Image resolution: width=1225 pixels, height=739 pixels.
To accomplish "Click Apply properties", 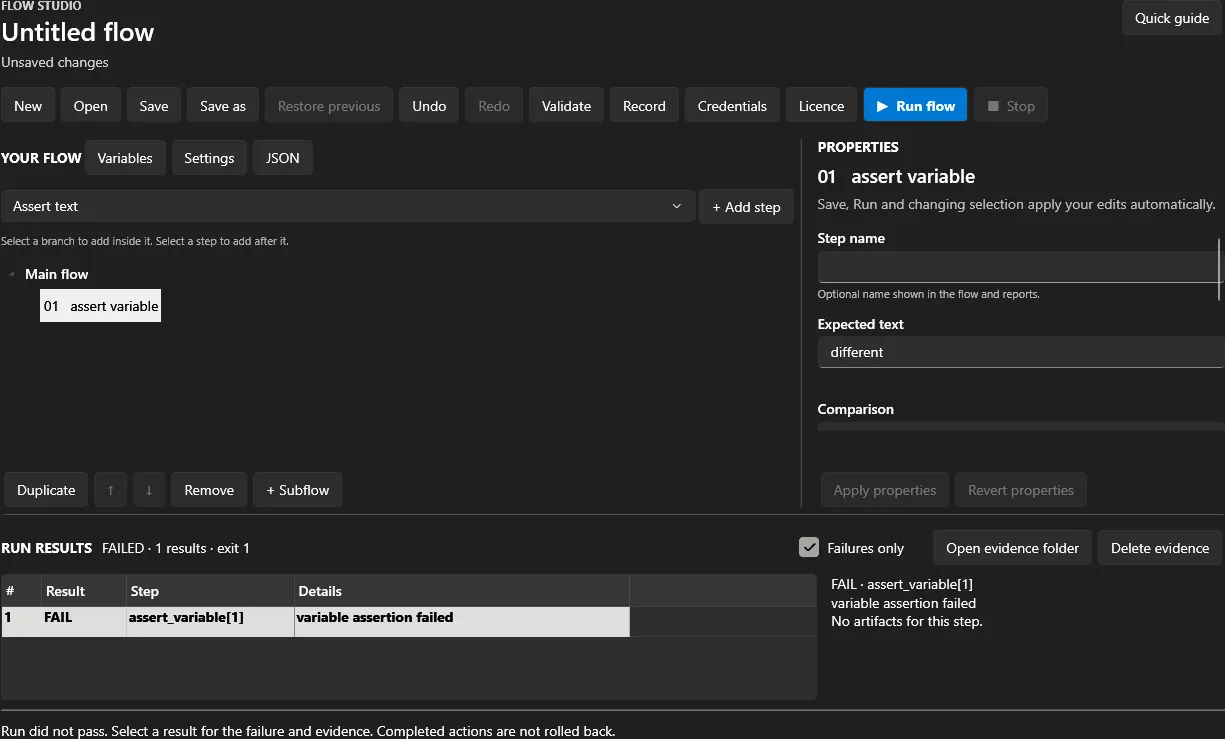I will (x=885, y=490).
